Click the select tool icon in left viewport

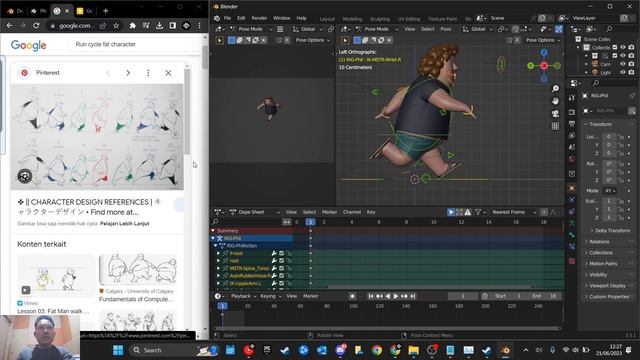(220, 40)
